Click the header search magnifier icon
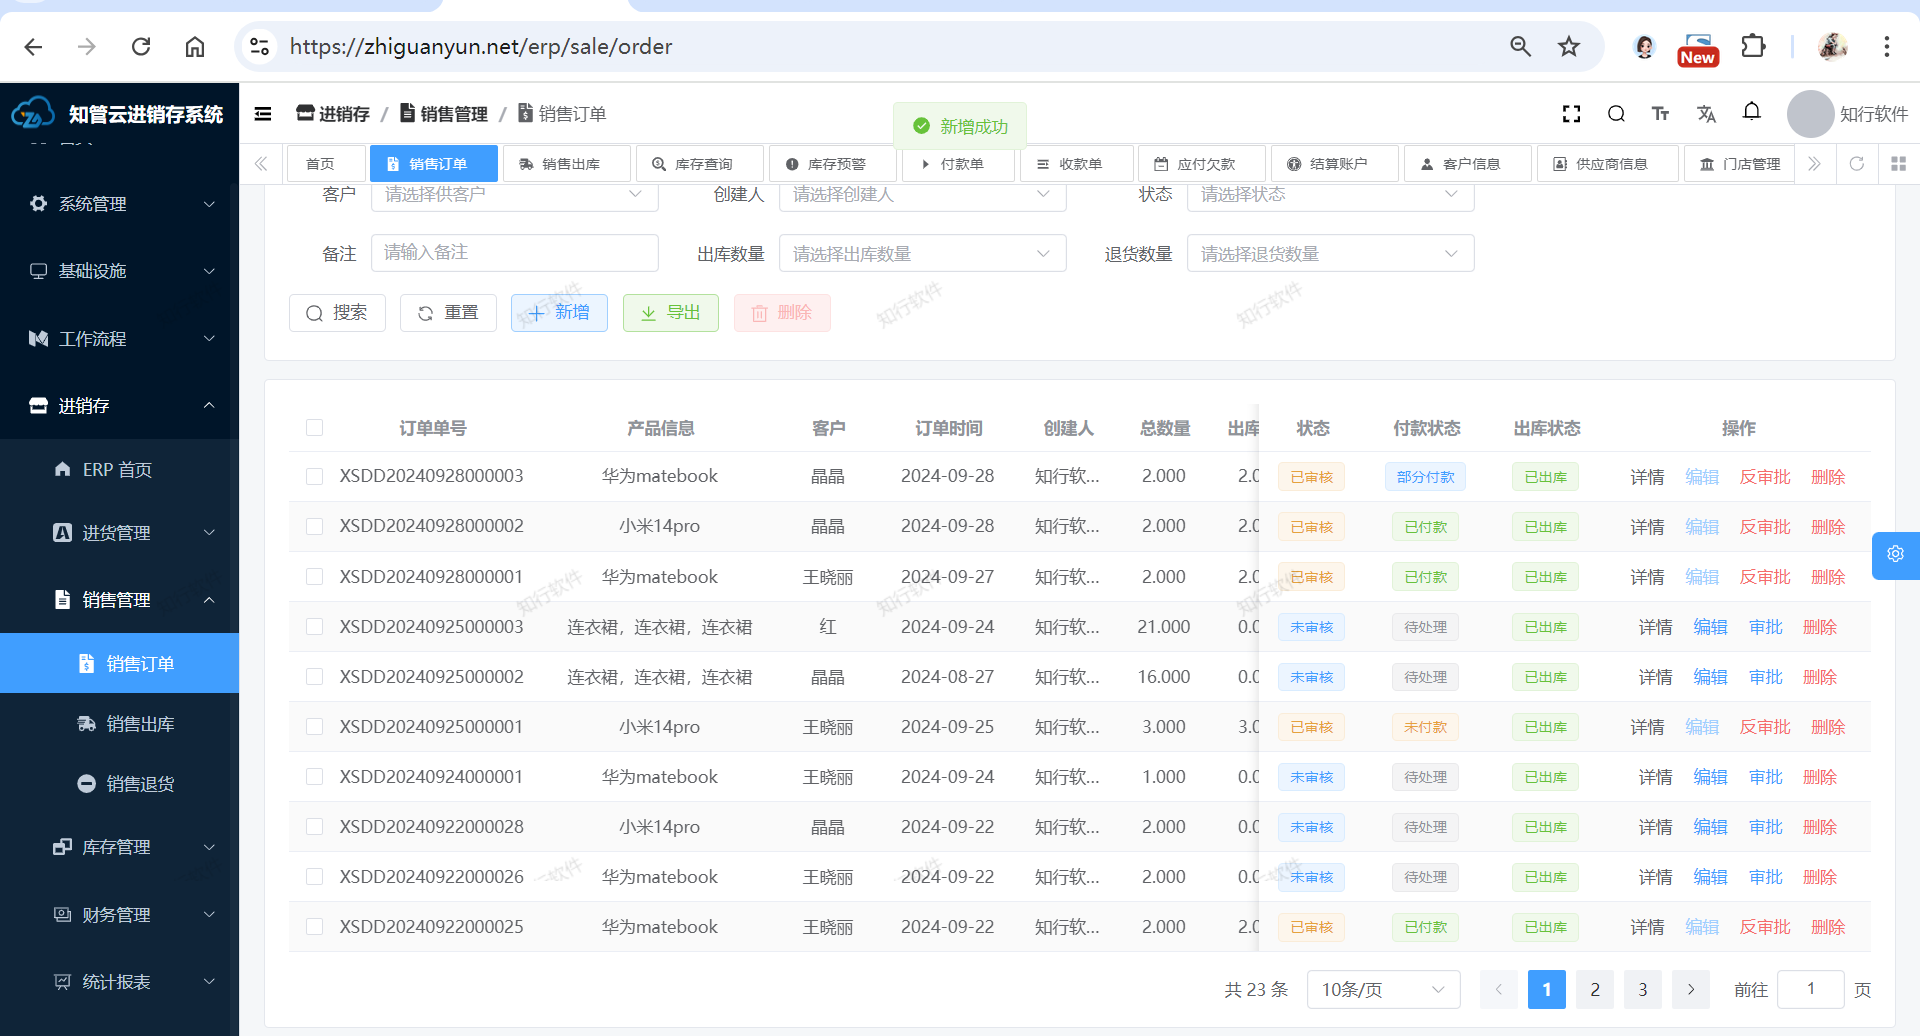Screen dimensions: 1920x1036 tap(1616, 114)
